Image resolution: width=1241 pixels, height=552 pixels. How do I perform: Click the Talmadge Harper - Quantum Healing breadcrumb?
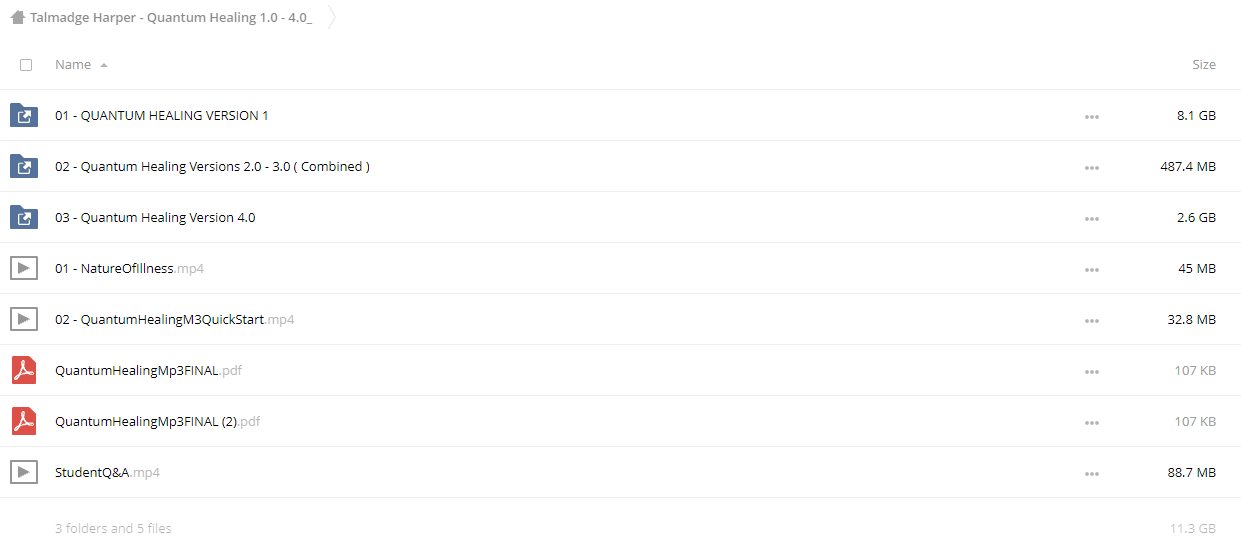pos(171,18)
